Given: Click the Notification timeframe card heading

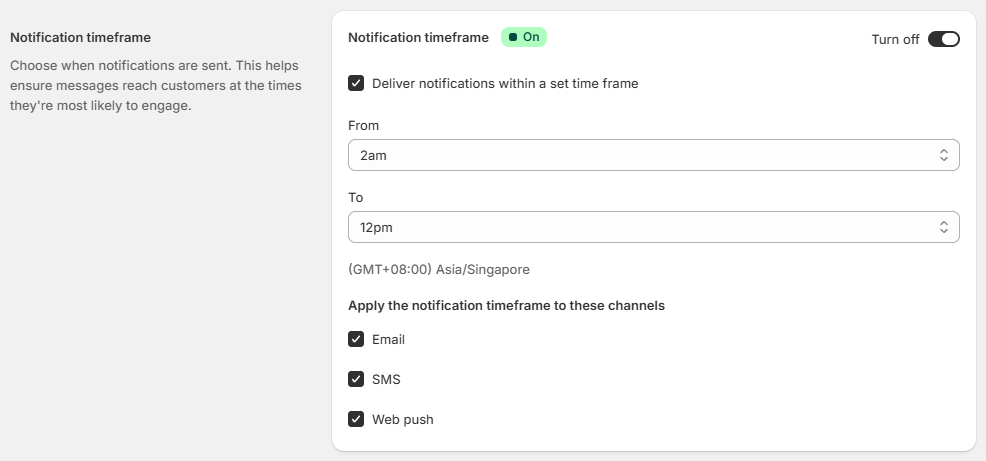Looking at the screenshot, I should [x=418, y=37].
